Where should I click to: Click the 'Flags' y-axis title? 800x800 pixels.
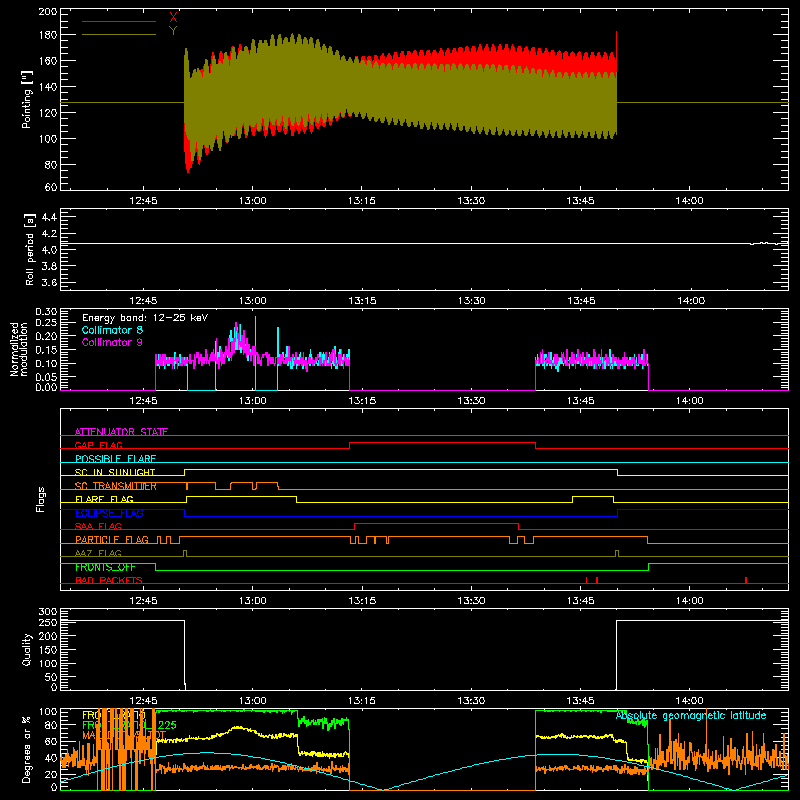pos(40,499)
